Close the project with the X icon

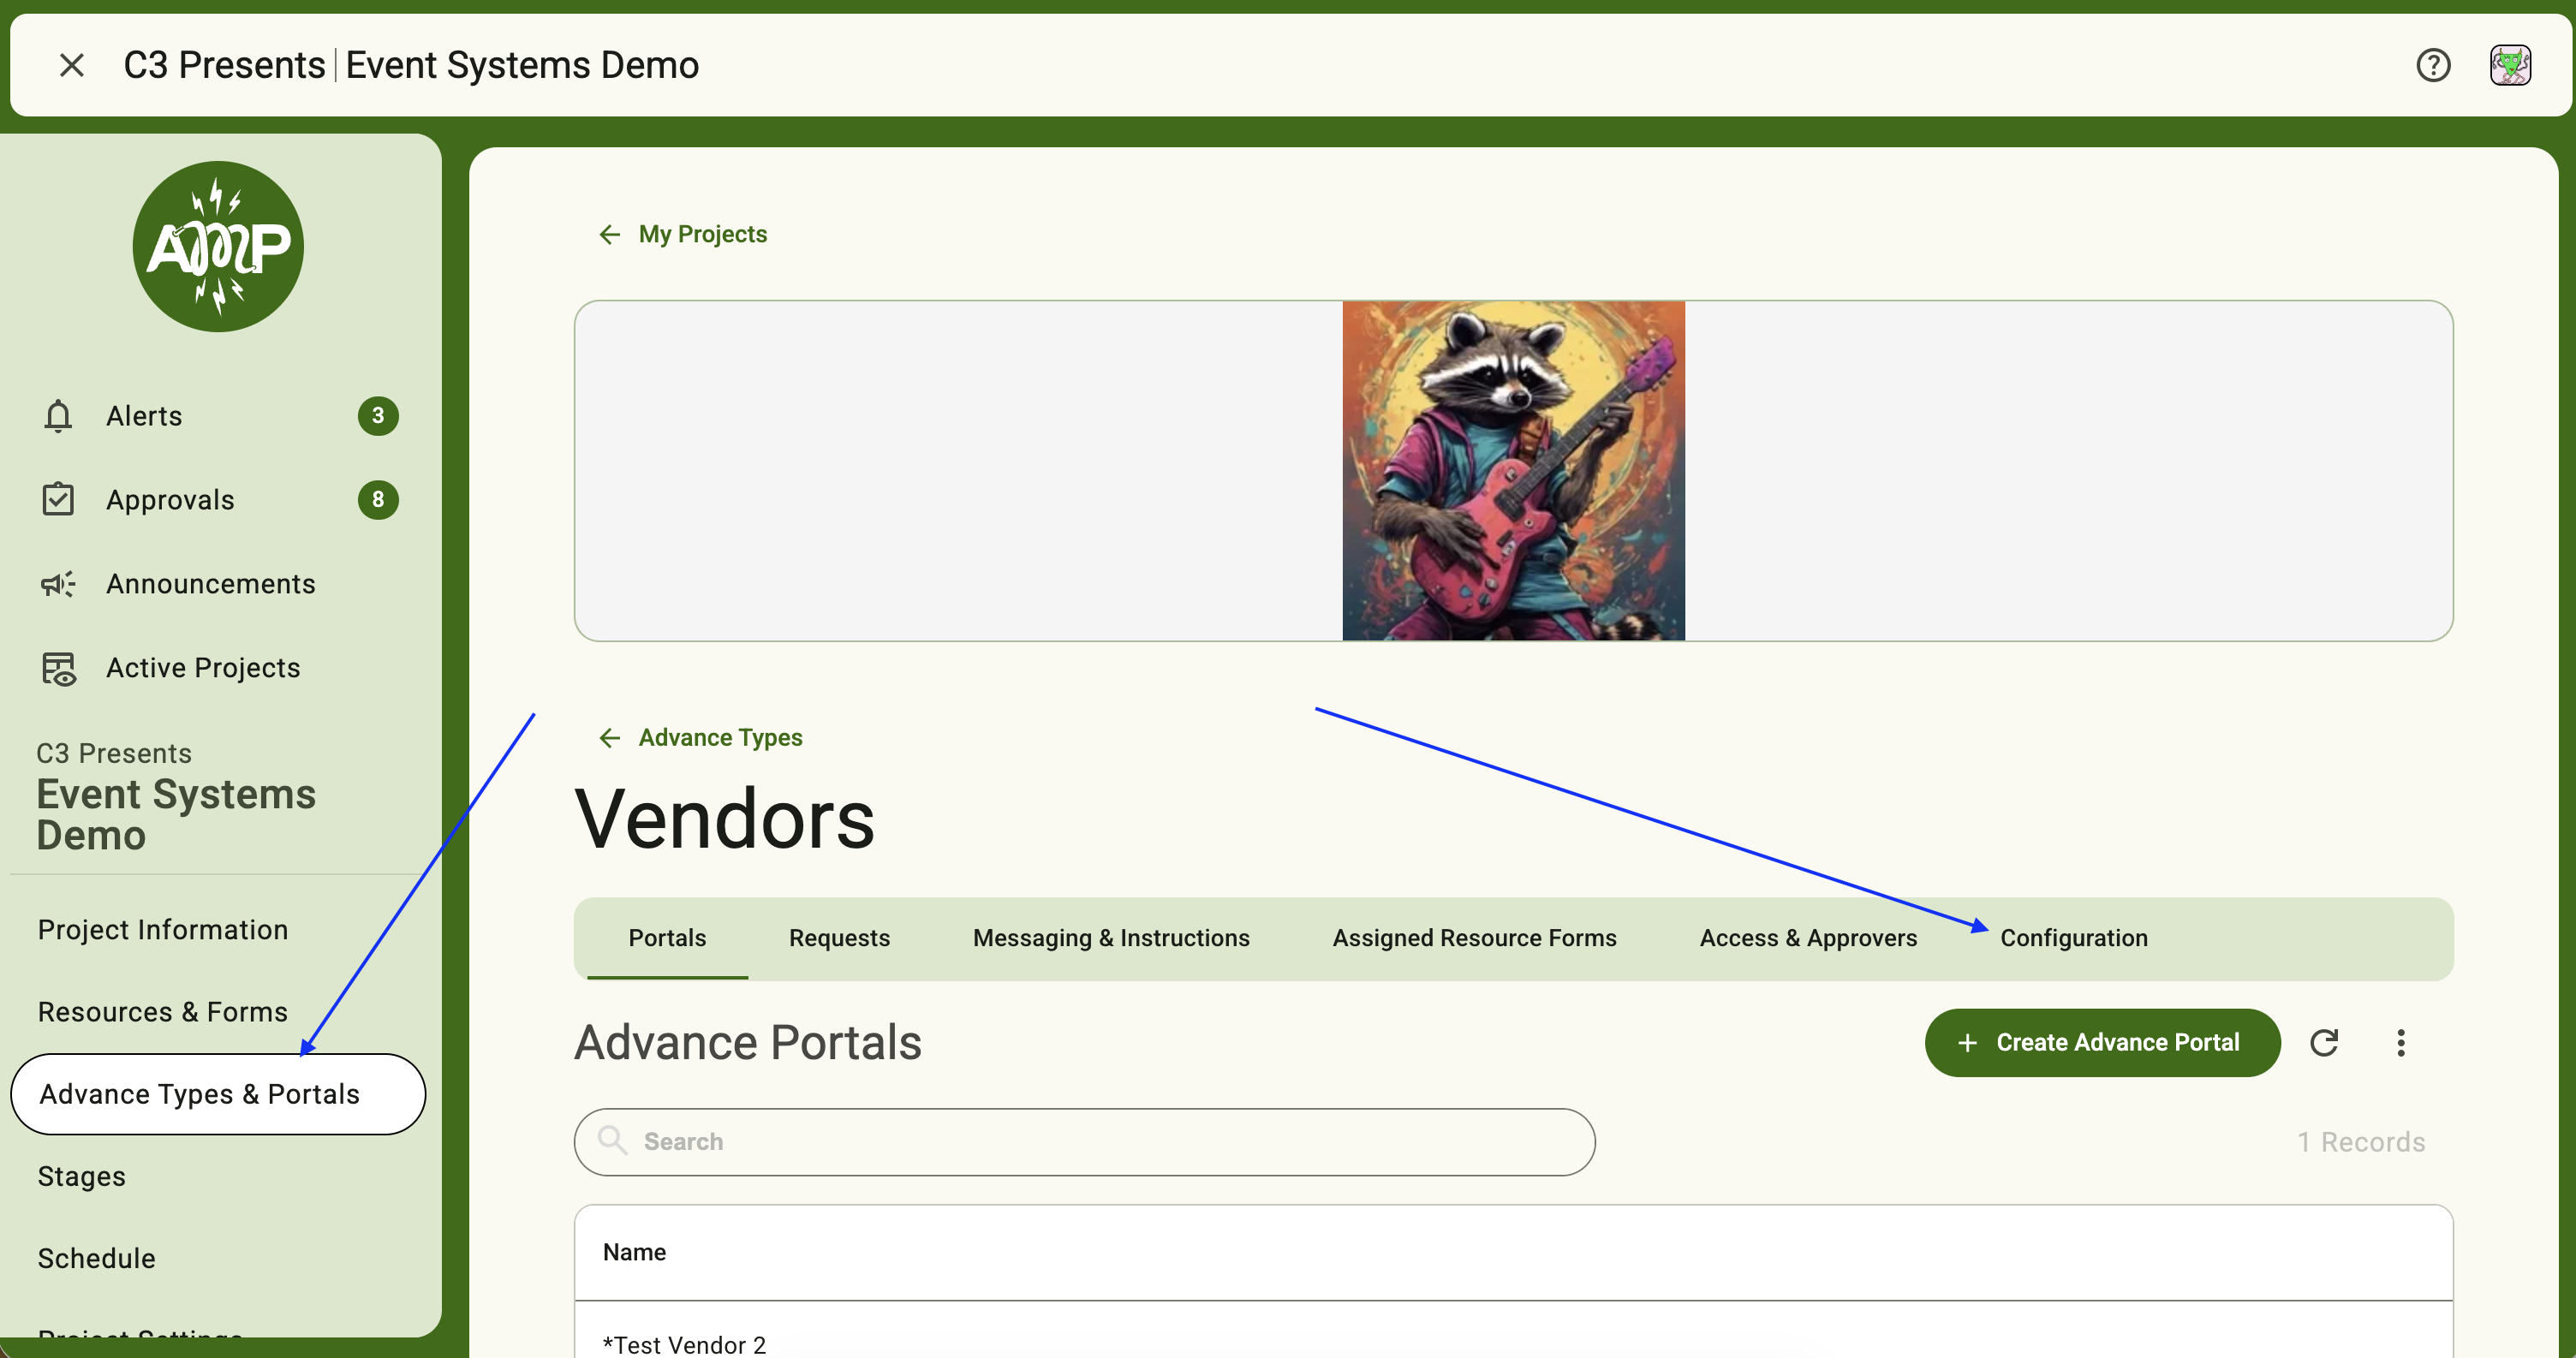tap(72, 65)
